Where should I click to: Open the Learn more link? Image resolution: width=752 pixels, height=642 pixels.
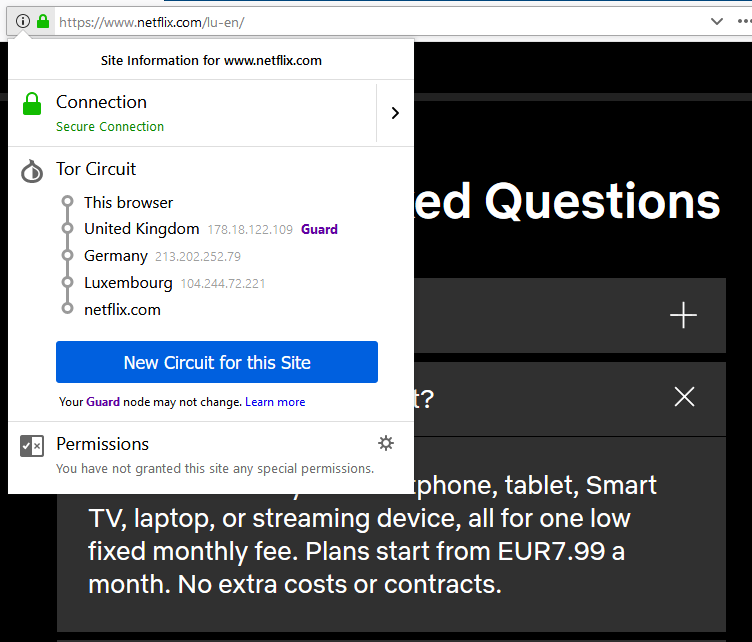tap(275, 402)
